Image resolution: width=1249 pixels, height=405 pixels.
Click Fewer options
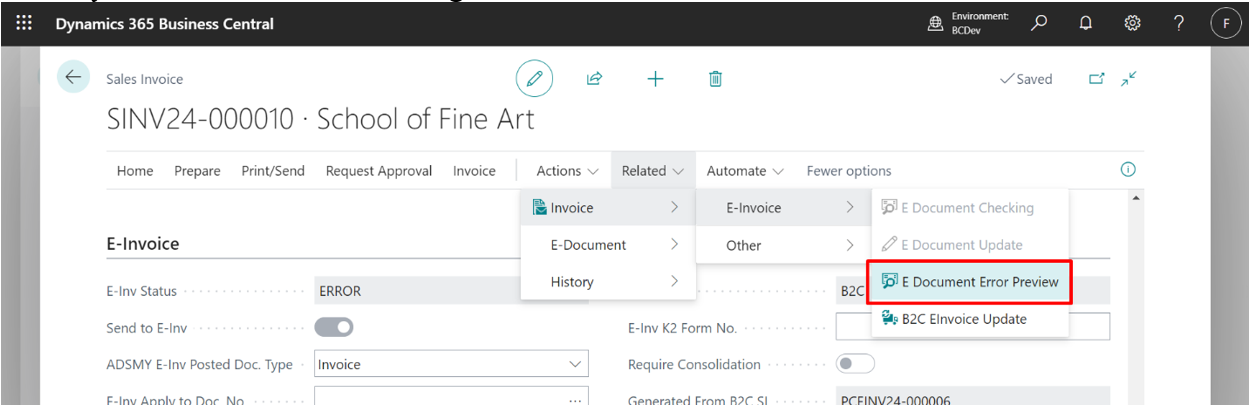coord(849,171)
